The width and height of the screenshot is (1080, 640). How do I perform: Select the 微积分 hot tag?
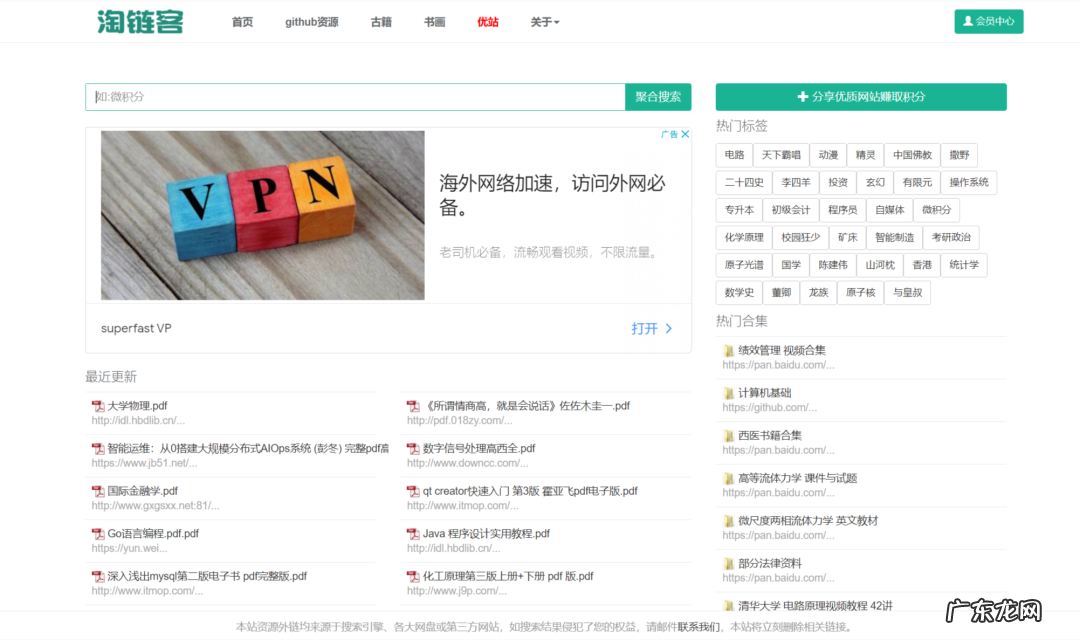tap(936, 209)
